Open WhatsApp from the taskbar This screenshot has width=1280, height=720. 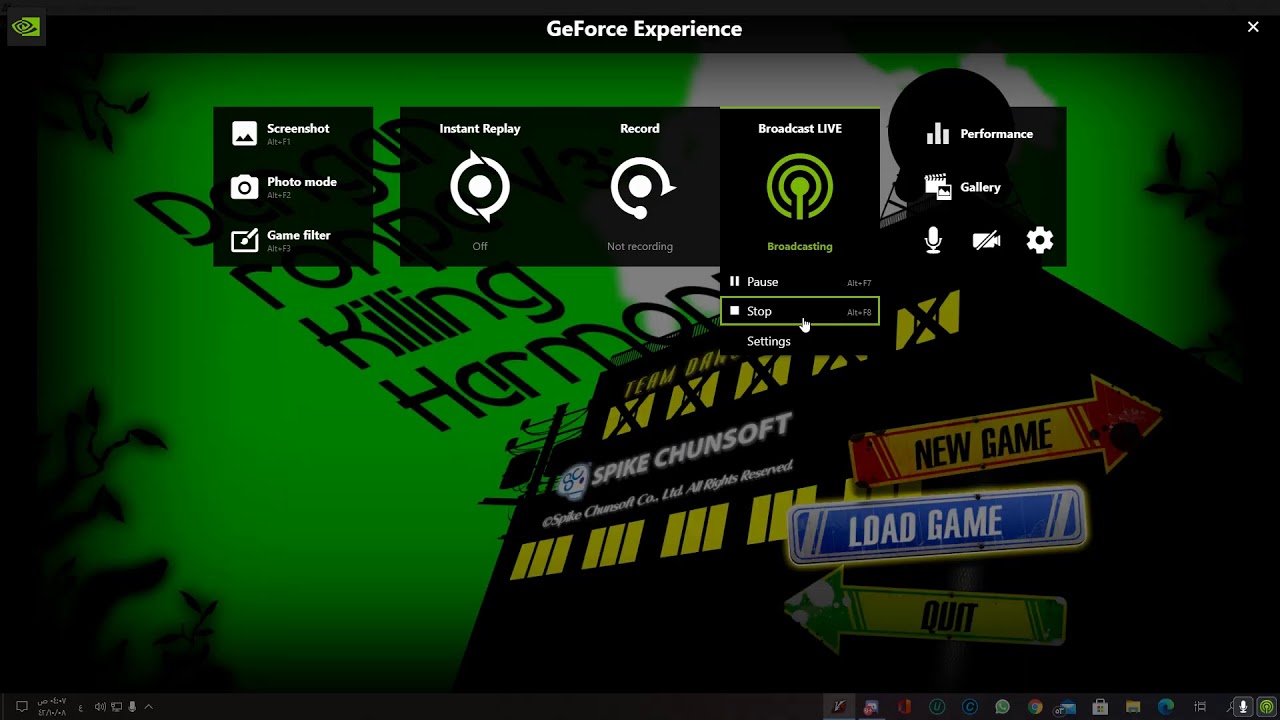(1002, 707)
